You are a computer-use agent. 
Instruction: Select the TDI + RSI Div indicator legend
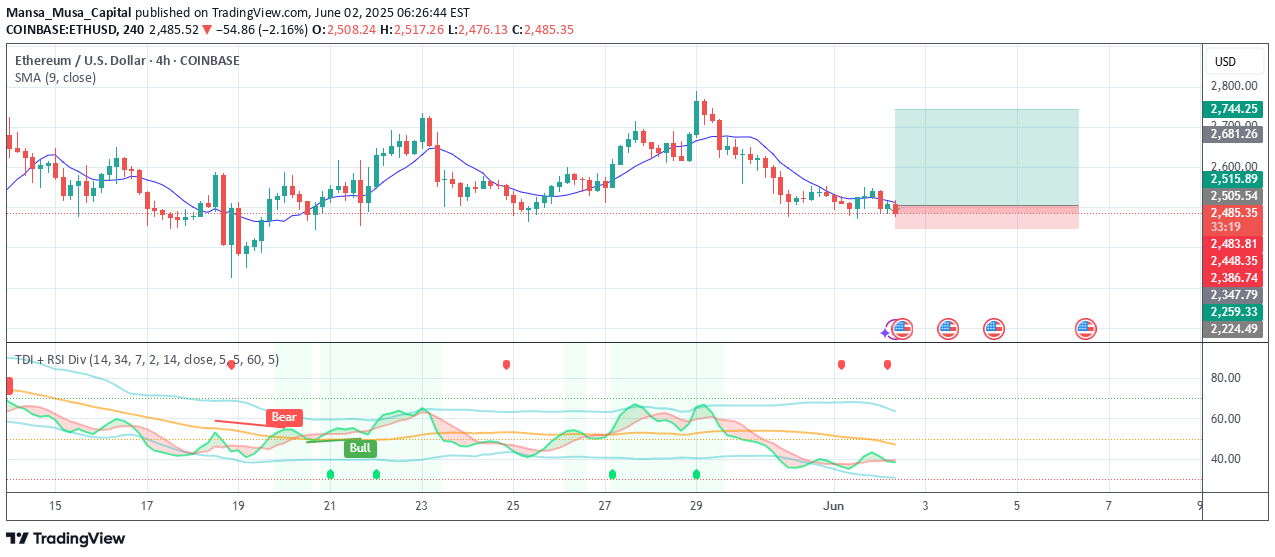point(147,359)
